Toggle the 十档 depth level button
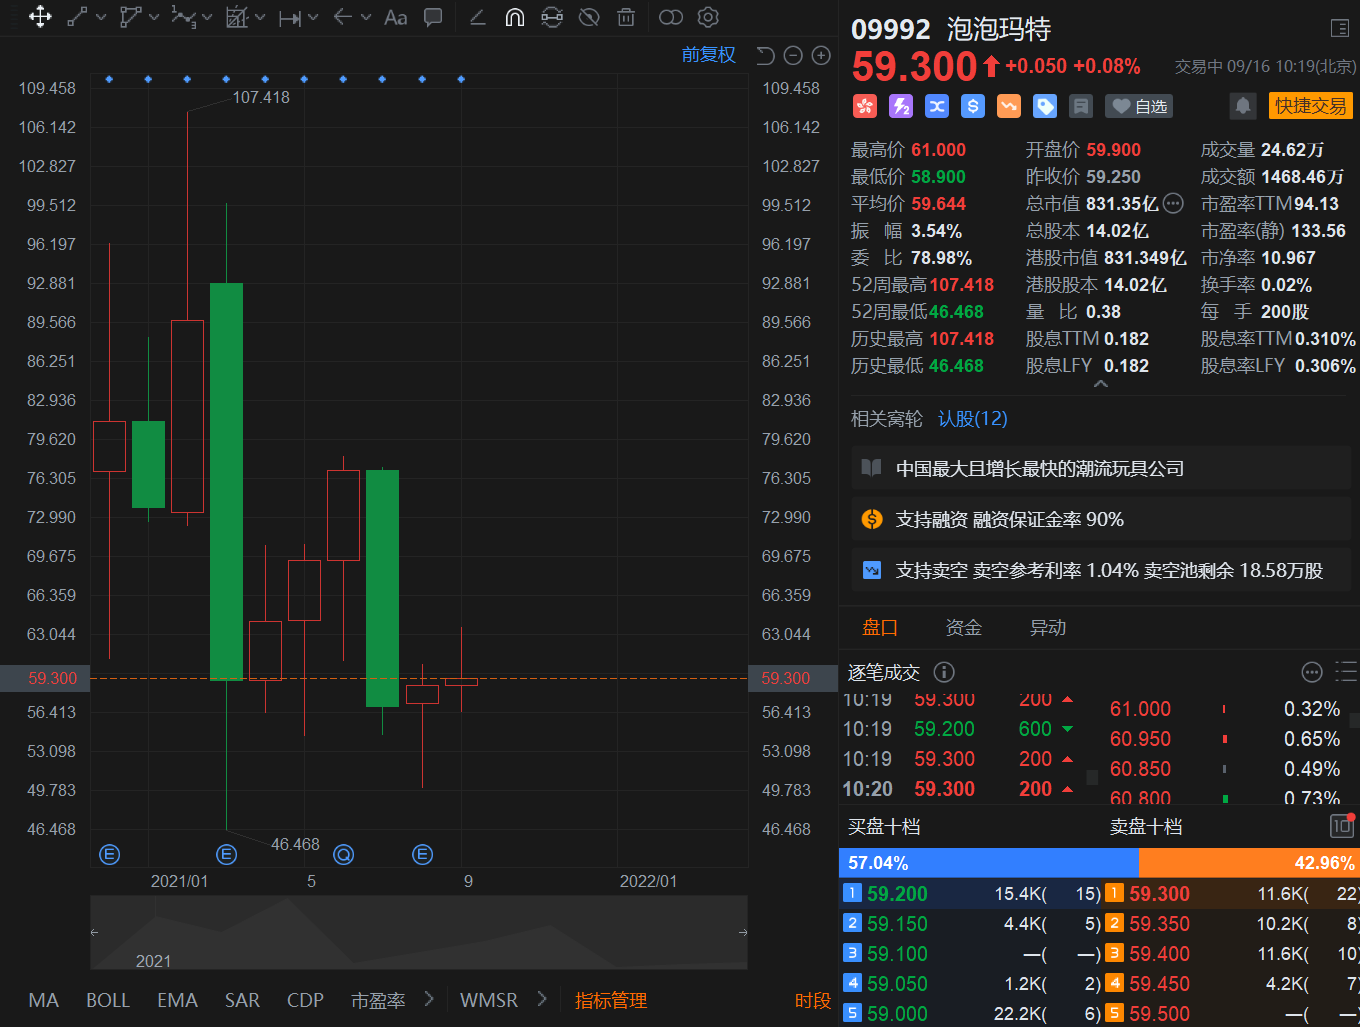Screen dimensions: 1360x1027 [x=1341, y=826]
